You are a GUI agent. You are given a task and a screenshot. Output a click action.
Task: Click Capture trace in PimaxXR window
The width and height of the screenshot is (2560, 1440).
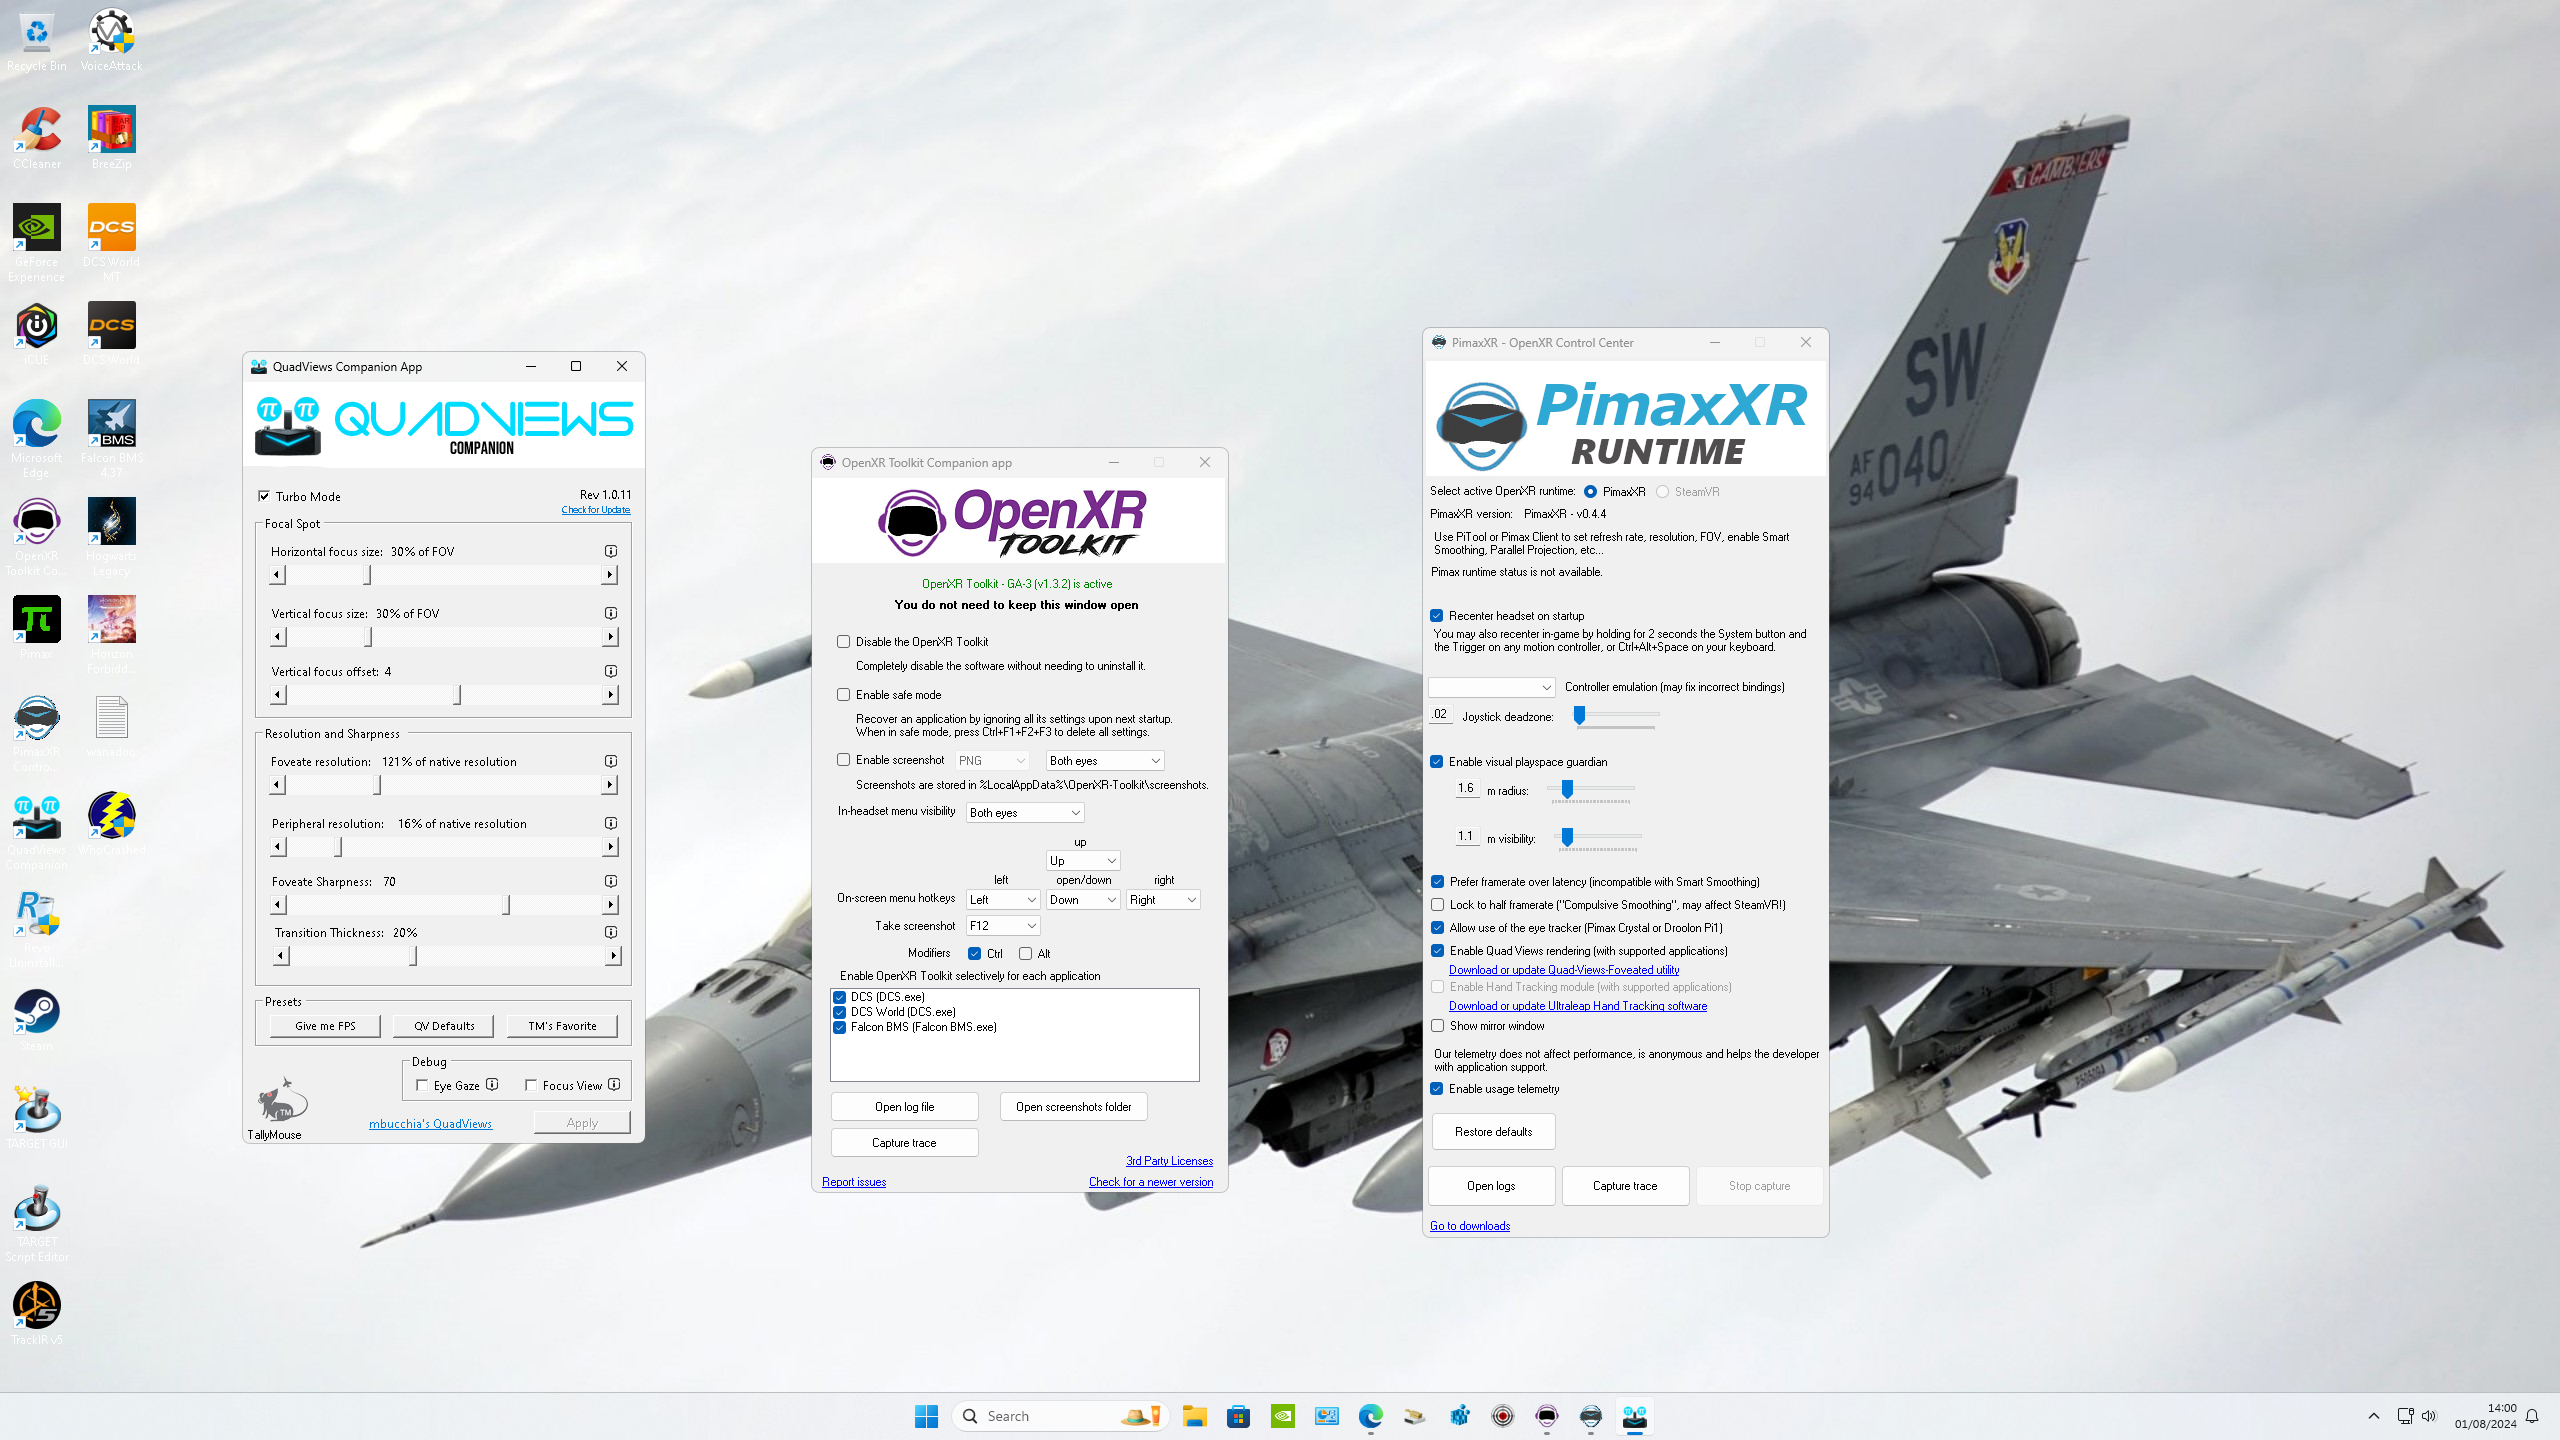pyautogui.click(x=1625, y=1186)
